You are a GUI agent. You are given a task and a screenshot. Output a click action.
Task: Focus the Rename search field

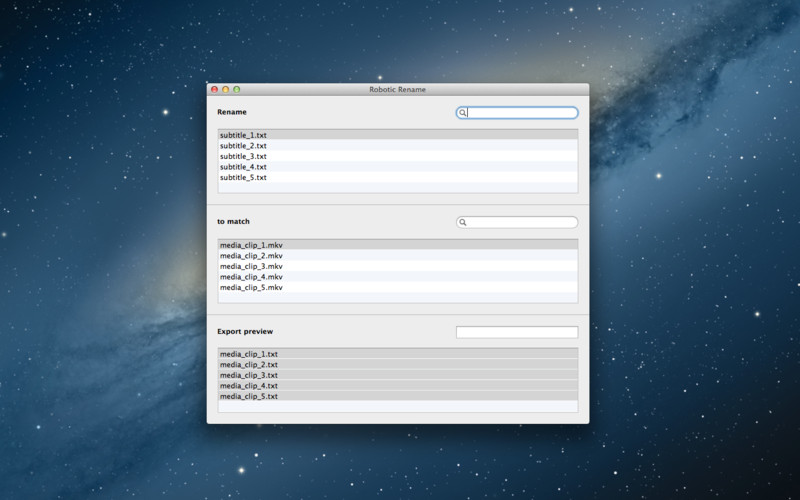coord(522,113)
